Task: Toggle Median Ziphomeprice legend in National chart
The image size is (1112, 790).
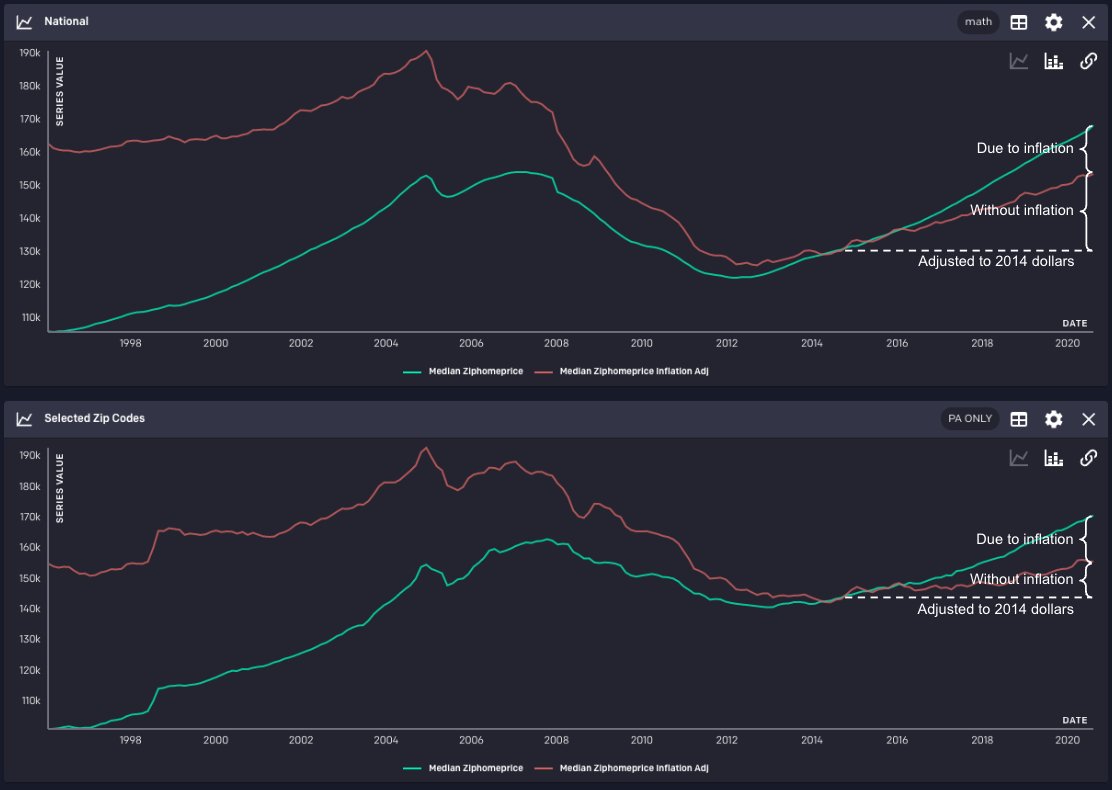Action: pos(463,371)
